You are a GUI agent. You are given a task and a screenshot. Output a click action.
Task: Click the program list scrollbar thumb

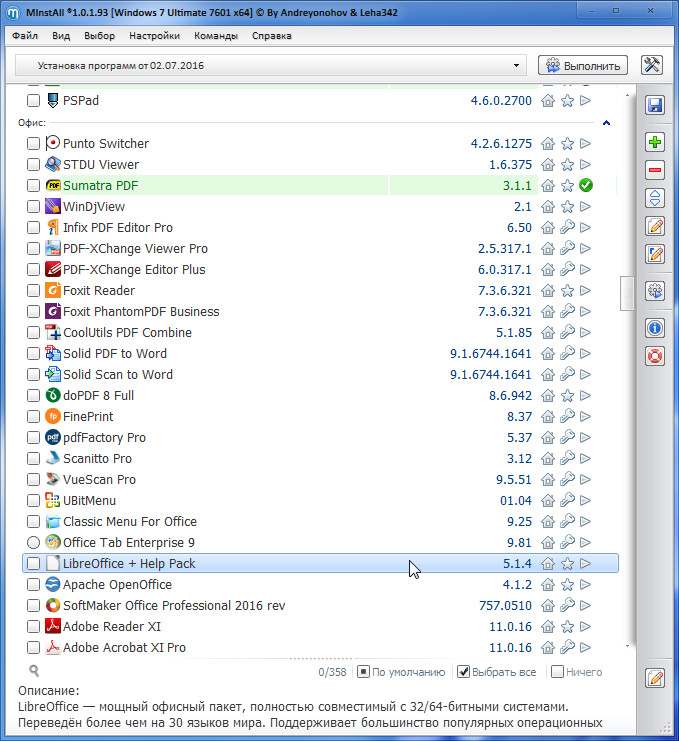pos(627,293)
